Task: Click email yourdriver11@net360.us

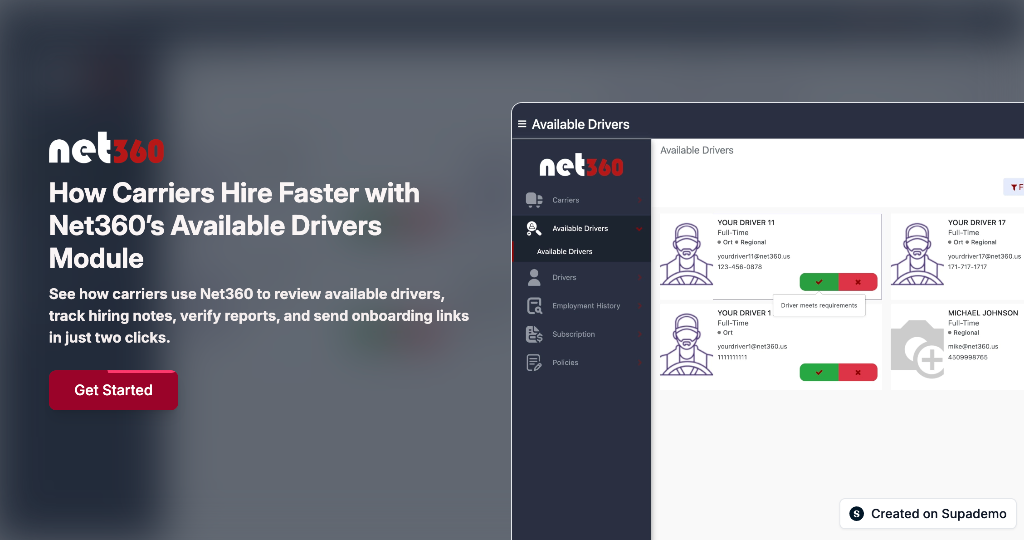Action: coord(754,257)
